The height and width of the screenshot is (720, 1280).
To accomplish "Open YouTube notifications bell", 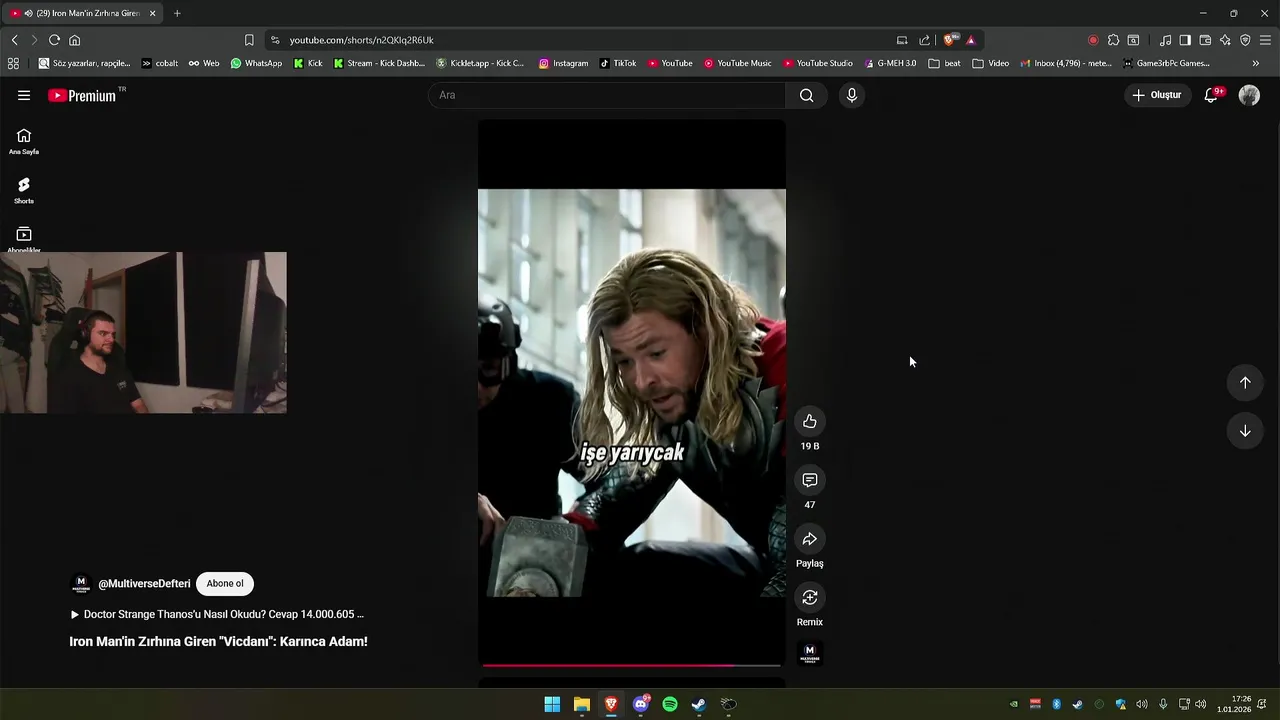I will [x=1211, y=95].
